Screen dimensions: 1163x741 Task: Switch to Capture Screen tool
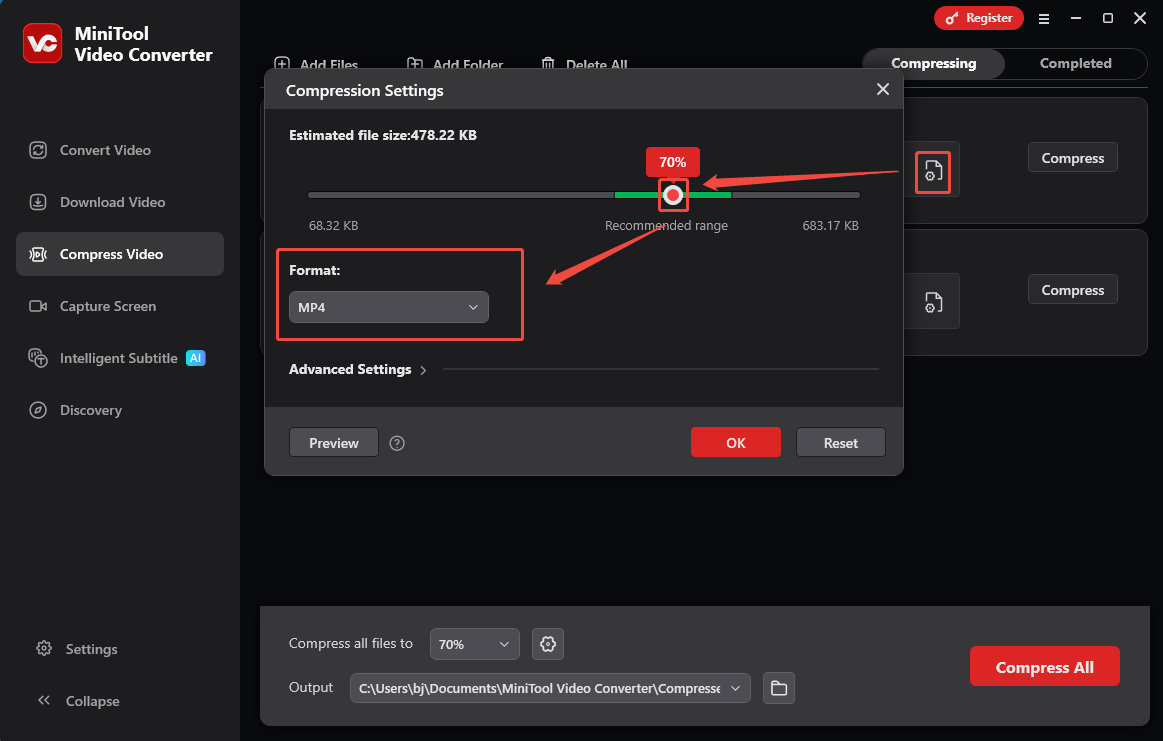(x=108, y=306)
